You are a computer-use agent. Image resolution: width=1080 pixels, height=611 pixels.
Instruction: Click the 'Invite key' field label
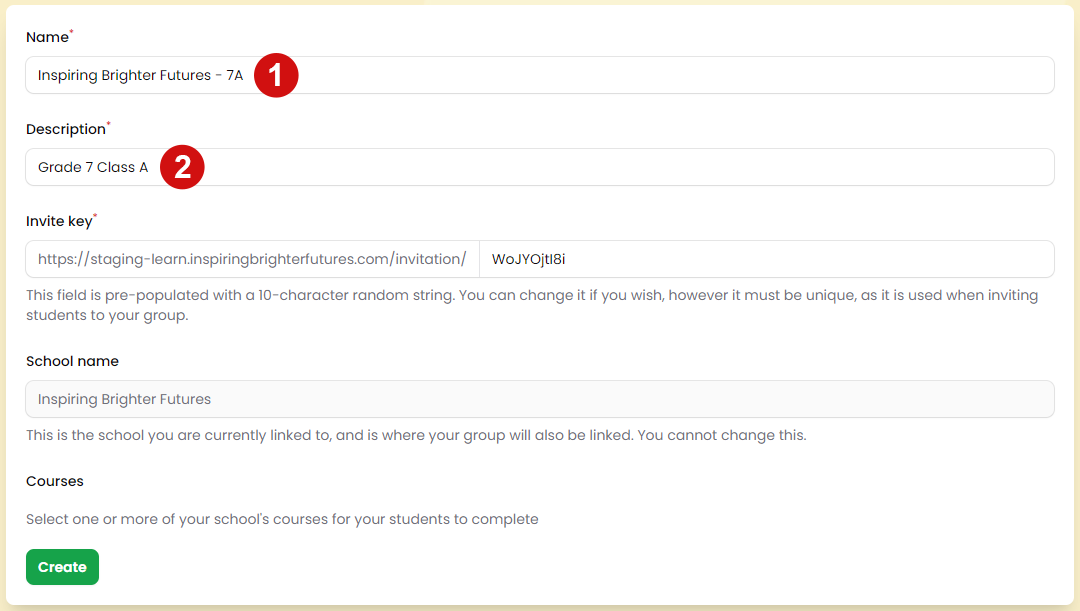59,221
